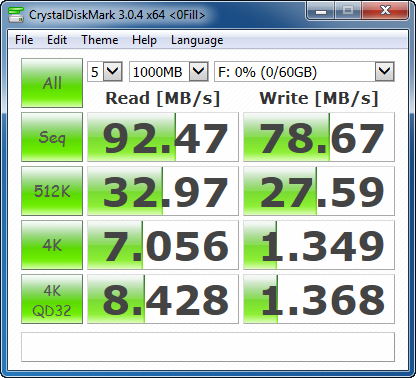Viewport: 416px width, 378px height.
Task: Start the 4K benchmark test
Action: click(x=52, y=245)
